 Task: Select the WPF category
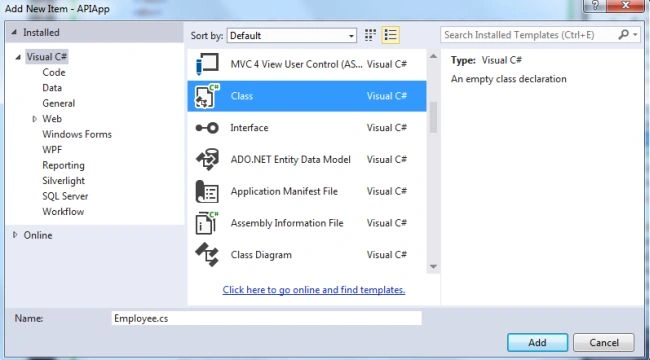coord(52,150)
